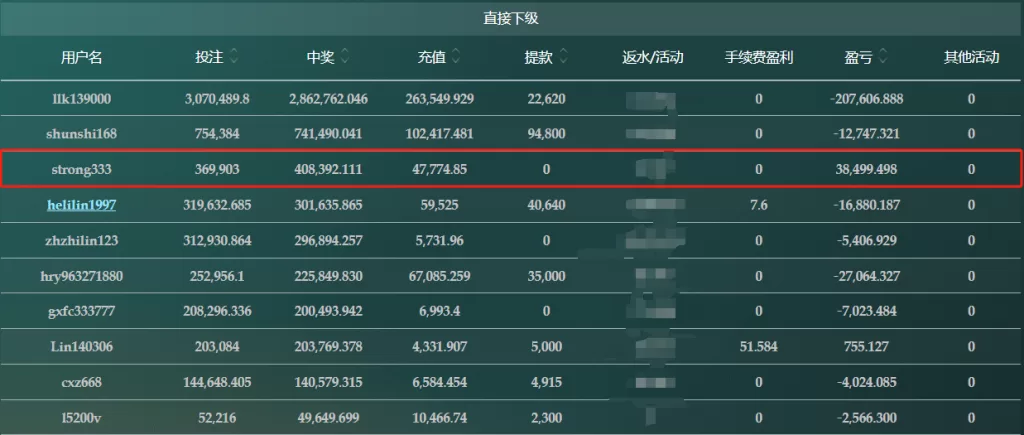Sort by 中奖 column sort icon

click(x=345, y=58)
